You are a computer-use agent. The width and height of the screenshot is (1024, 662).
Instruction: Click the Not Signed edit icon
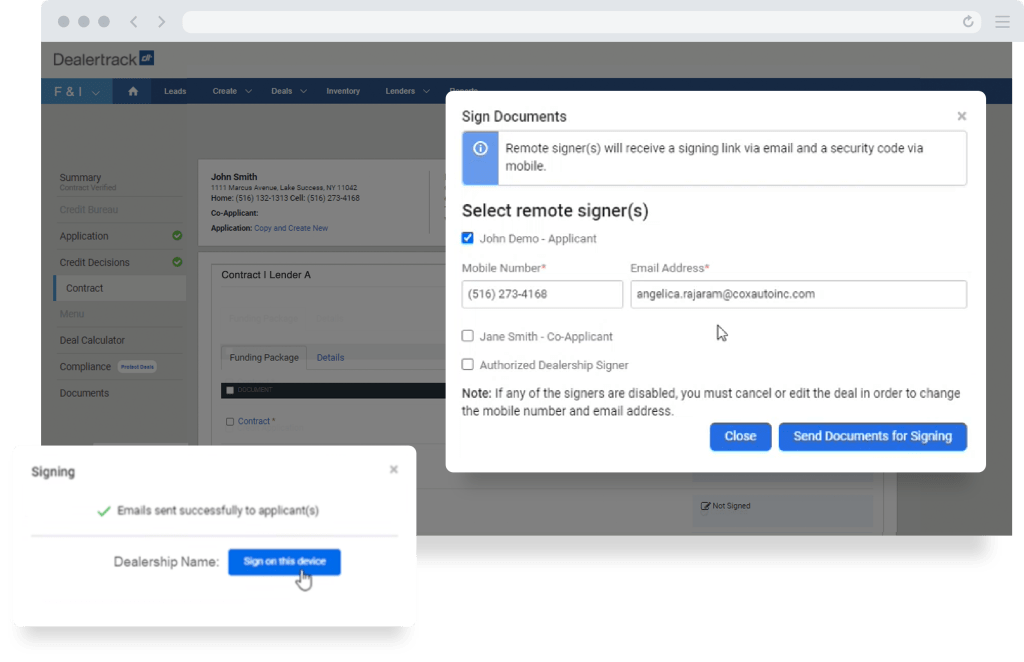point(705,506)
